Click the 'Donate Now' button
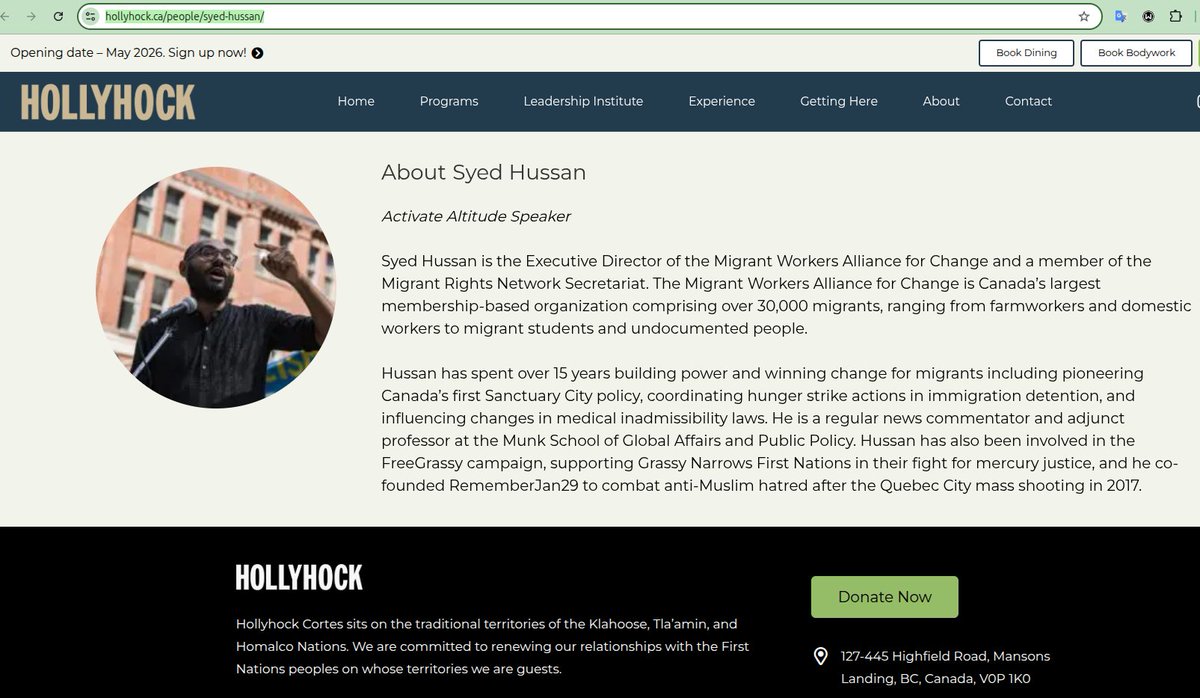Viewport: 1200px width, 698px height. 884,597
